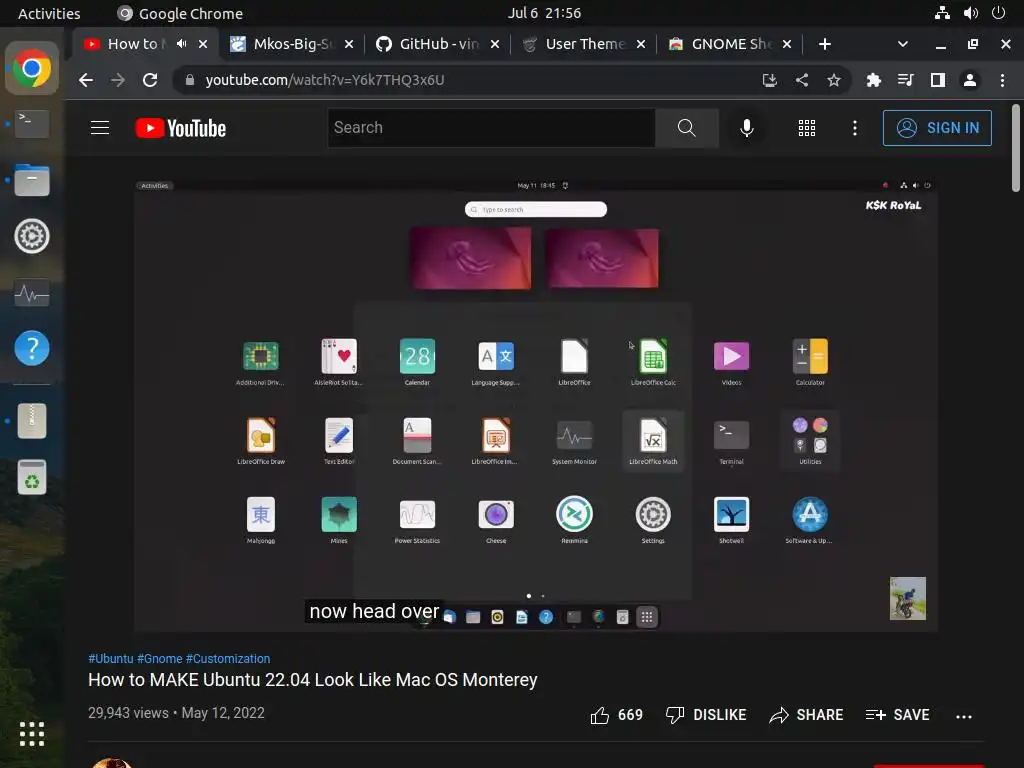Close the GitHub tab

click(x=495, y=44)
